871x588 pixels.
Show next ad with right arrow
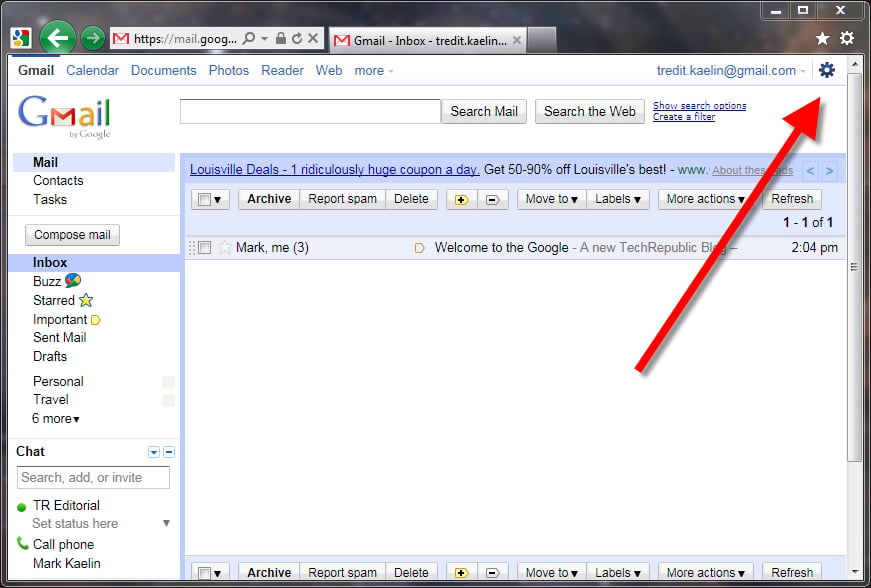click(829, 170)
